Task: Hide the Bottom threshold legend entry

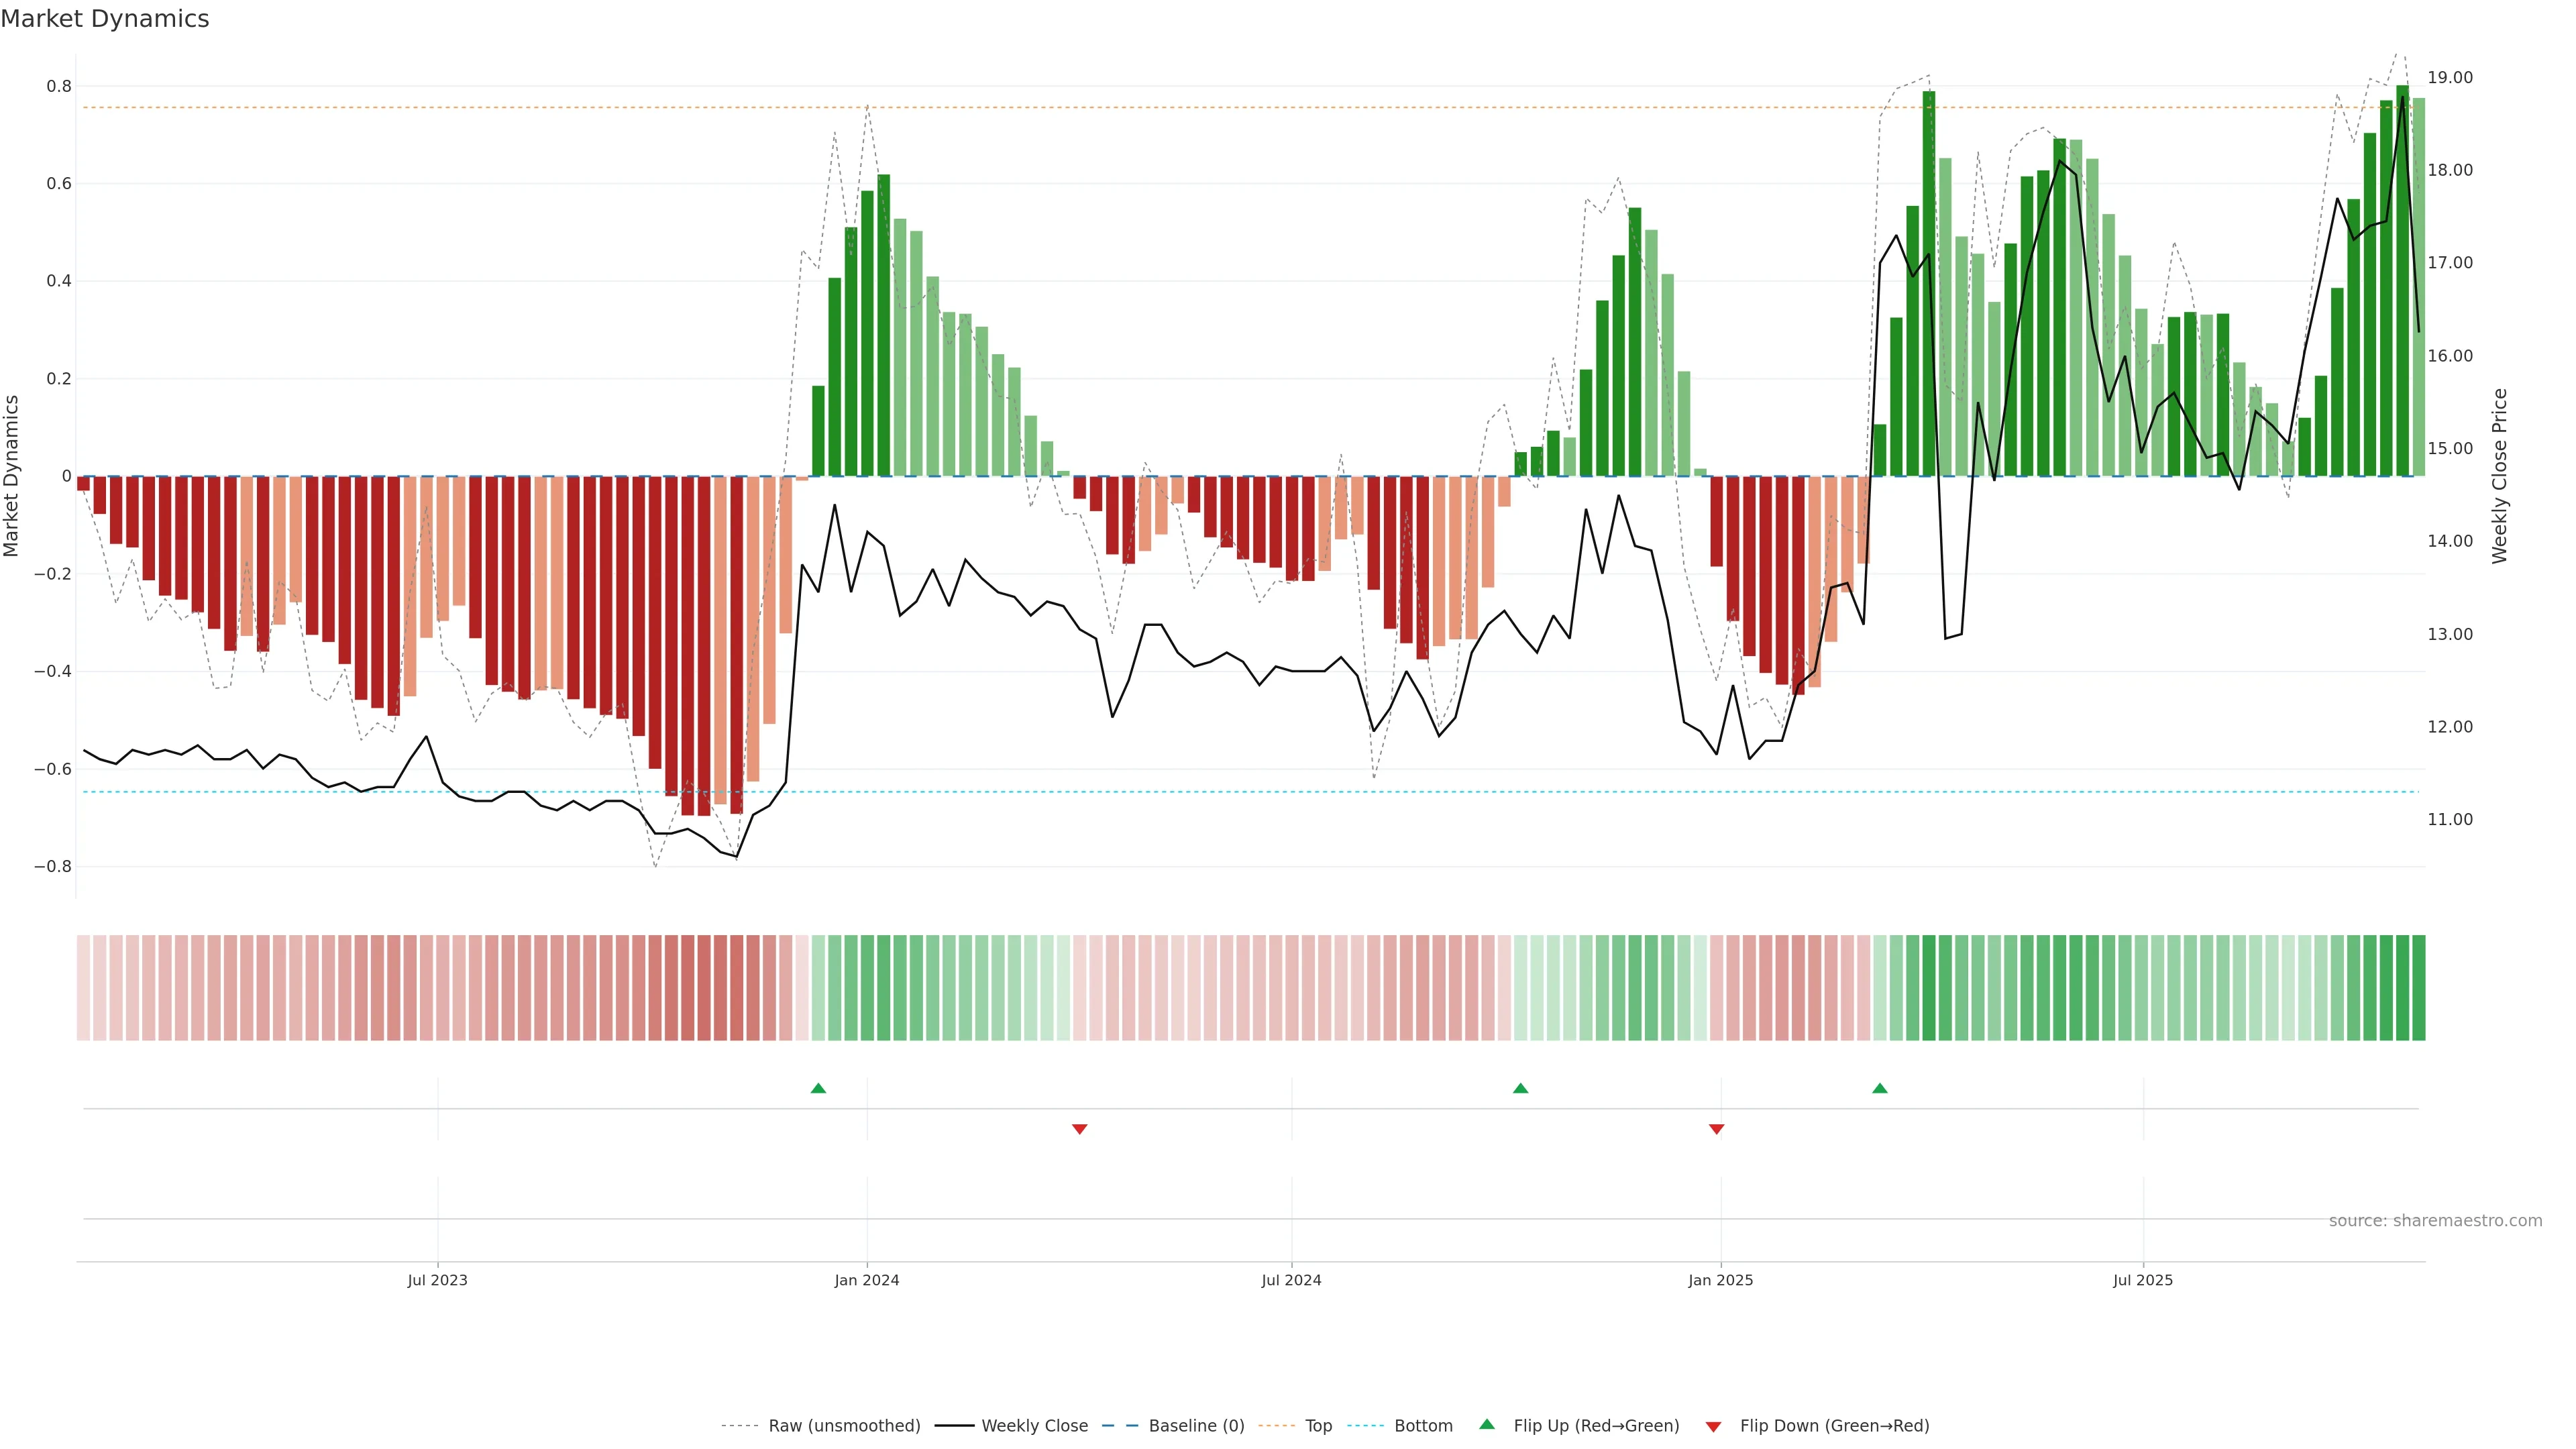Action: [1423, 1426]
